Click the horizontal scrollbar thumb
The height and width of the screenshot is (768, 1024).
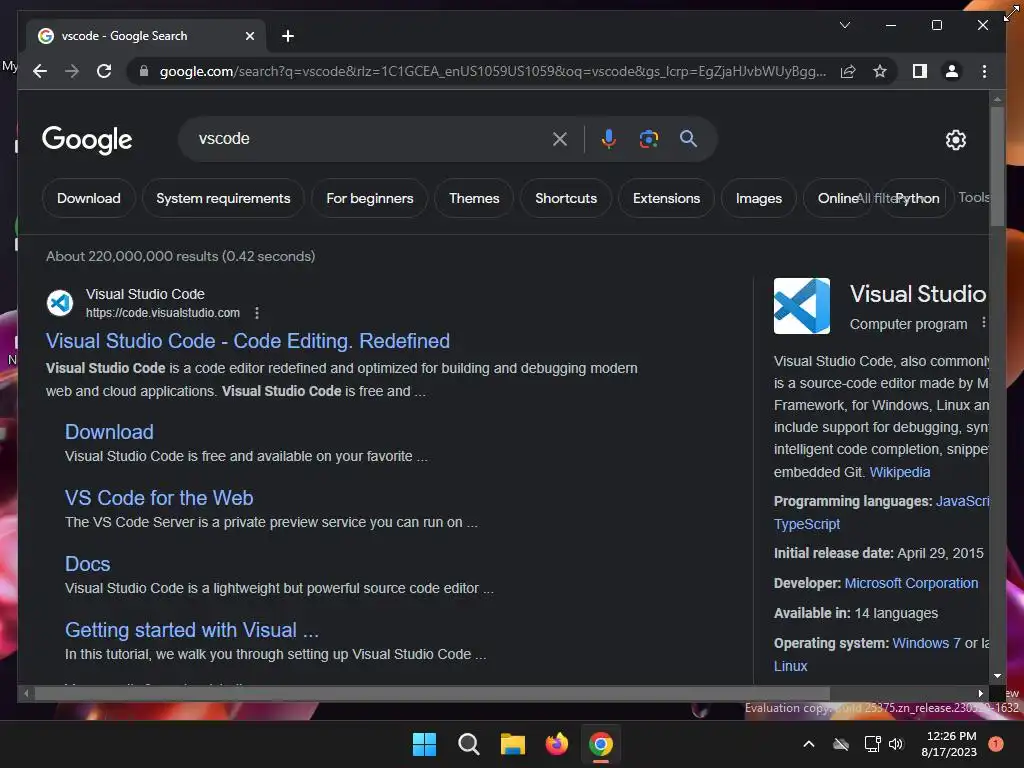tap(432, 694)
